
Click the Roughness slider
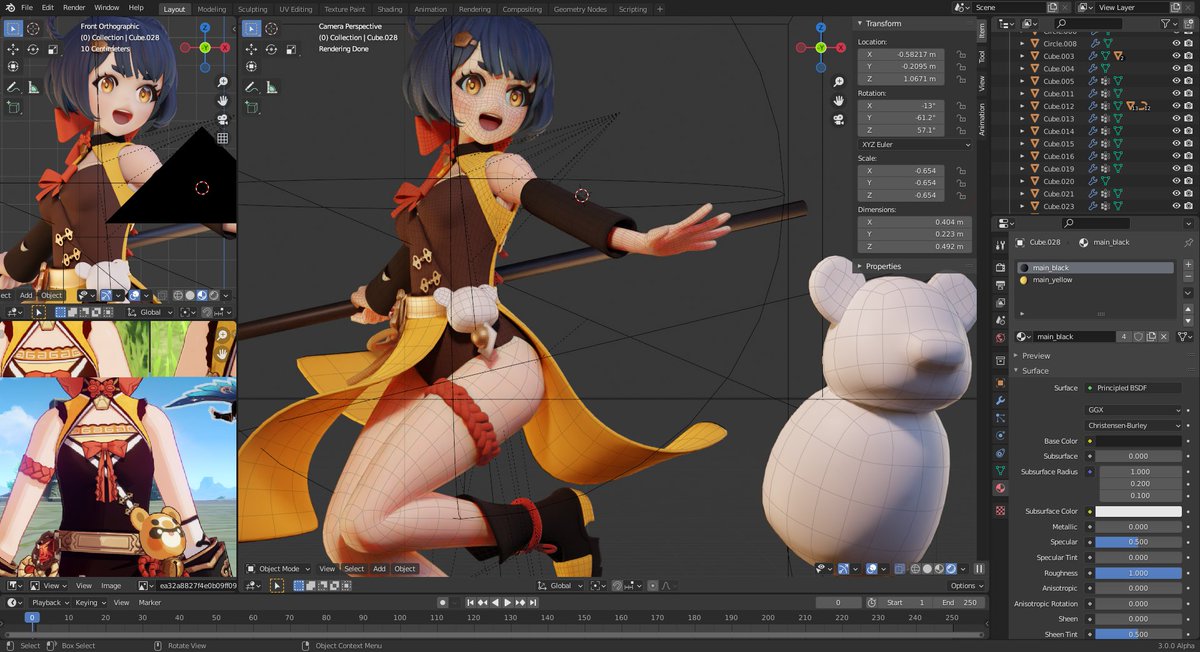(x=1138, y=573)
